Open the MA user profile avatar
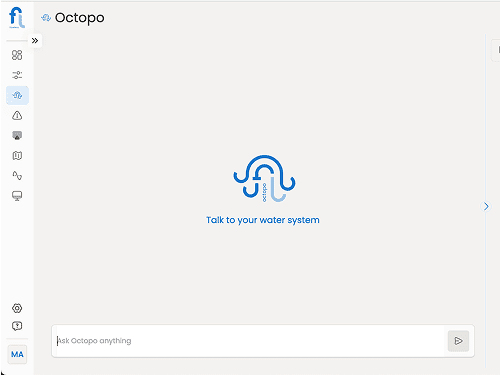Screen dimensions: 500x375 click(x=17, y=354)
